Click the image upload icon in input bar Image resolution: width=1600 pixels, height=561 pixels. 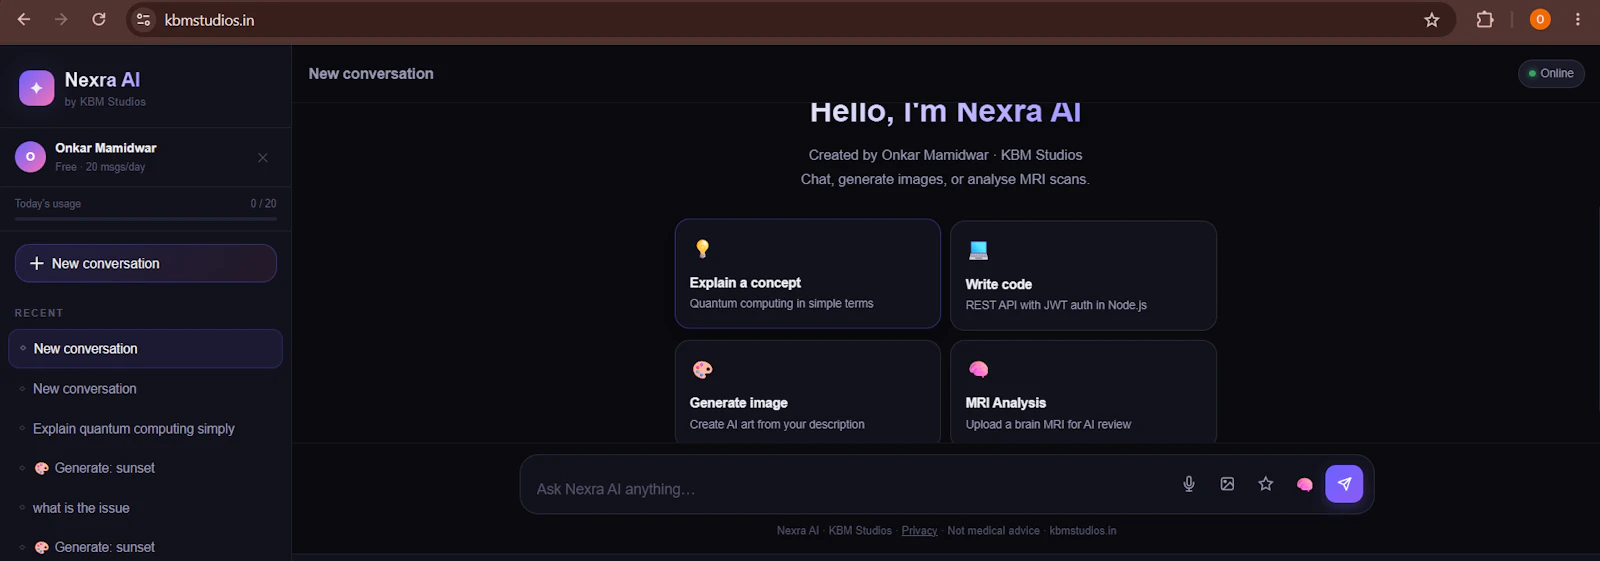1227,484
